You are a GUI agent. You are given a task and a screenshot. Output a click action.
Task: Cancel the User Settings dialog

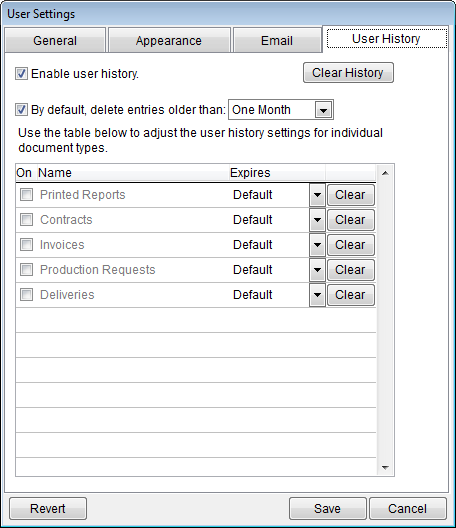pos(408,508)
